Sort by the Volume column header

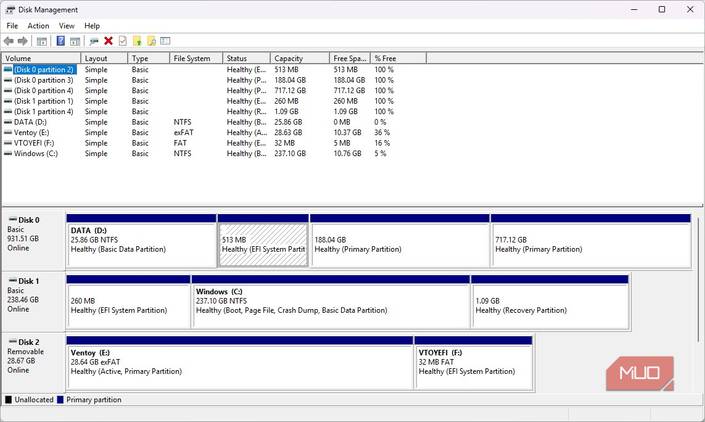click(41, 58)
